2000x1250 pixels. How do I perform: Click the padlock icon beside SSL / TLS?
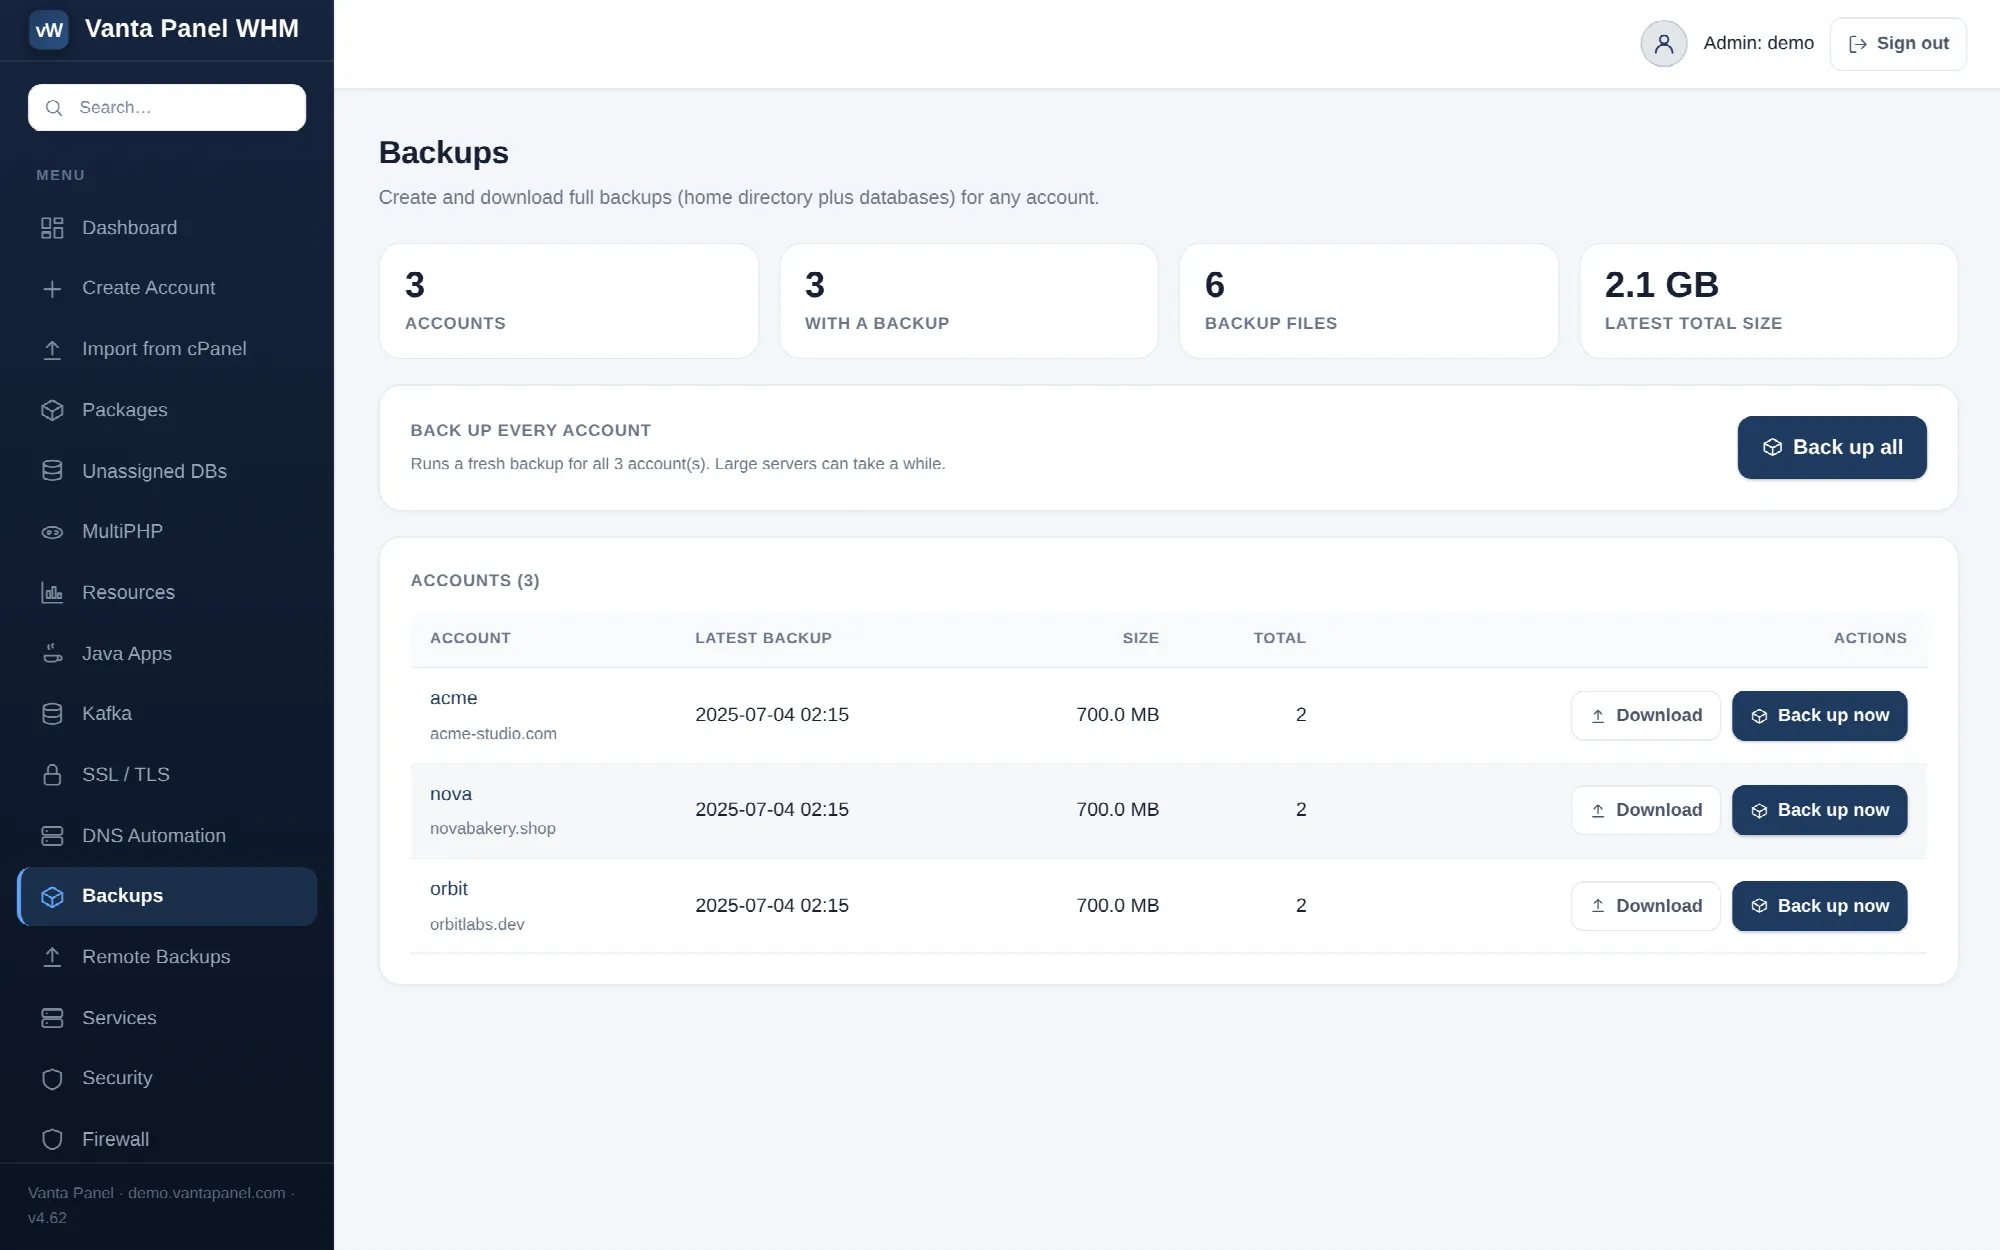coord(52,775)
